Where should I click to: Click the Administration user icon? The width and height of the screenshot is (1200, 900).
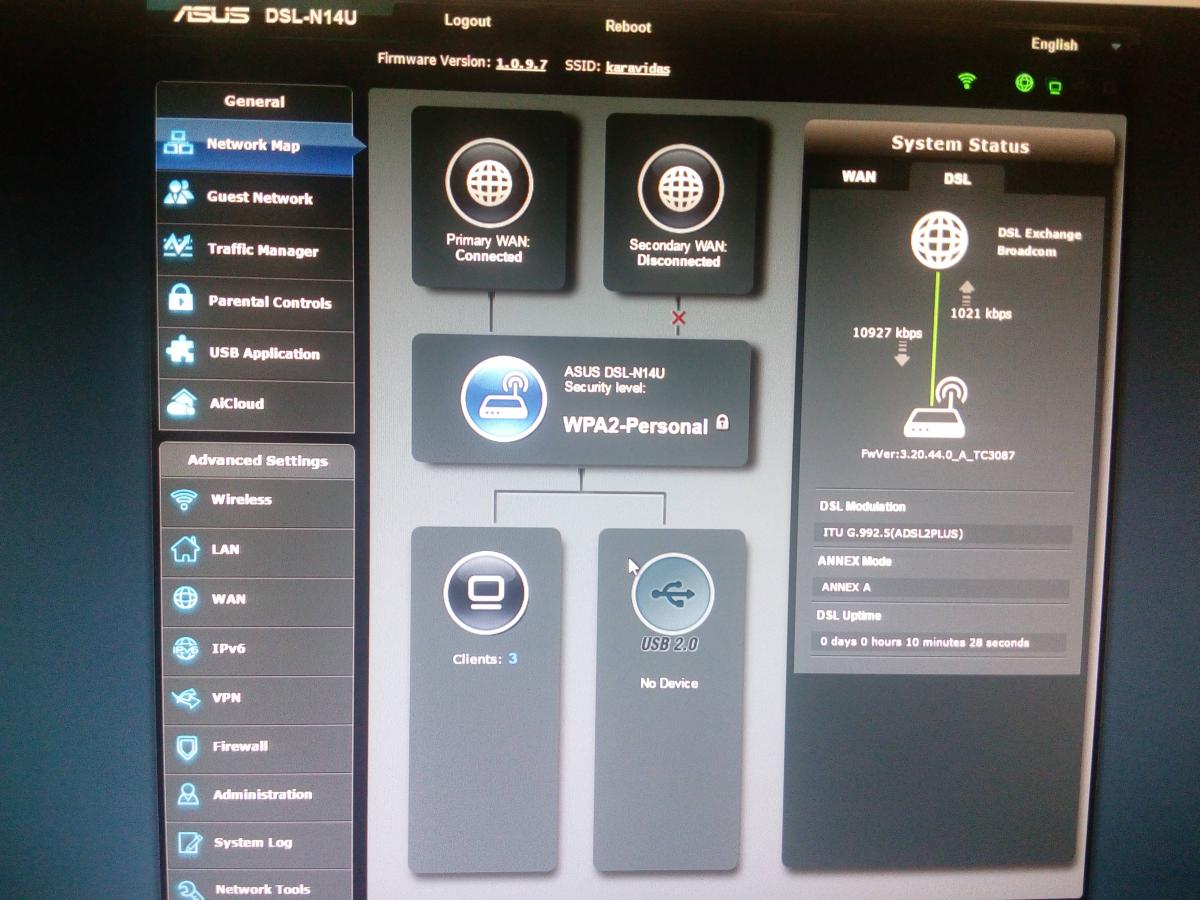188,794
